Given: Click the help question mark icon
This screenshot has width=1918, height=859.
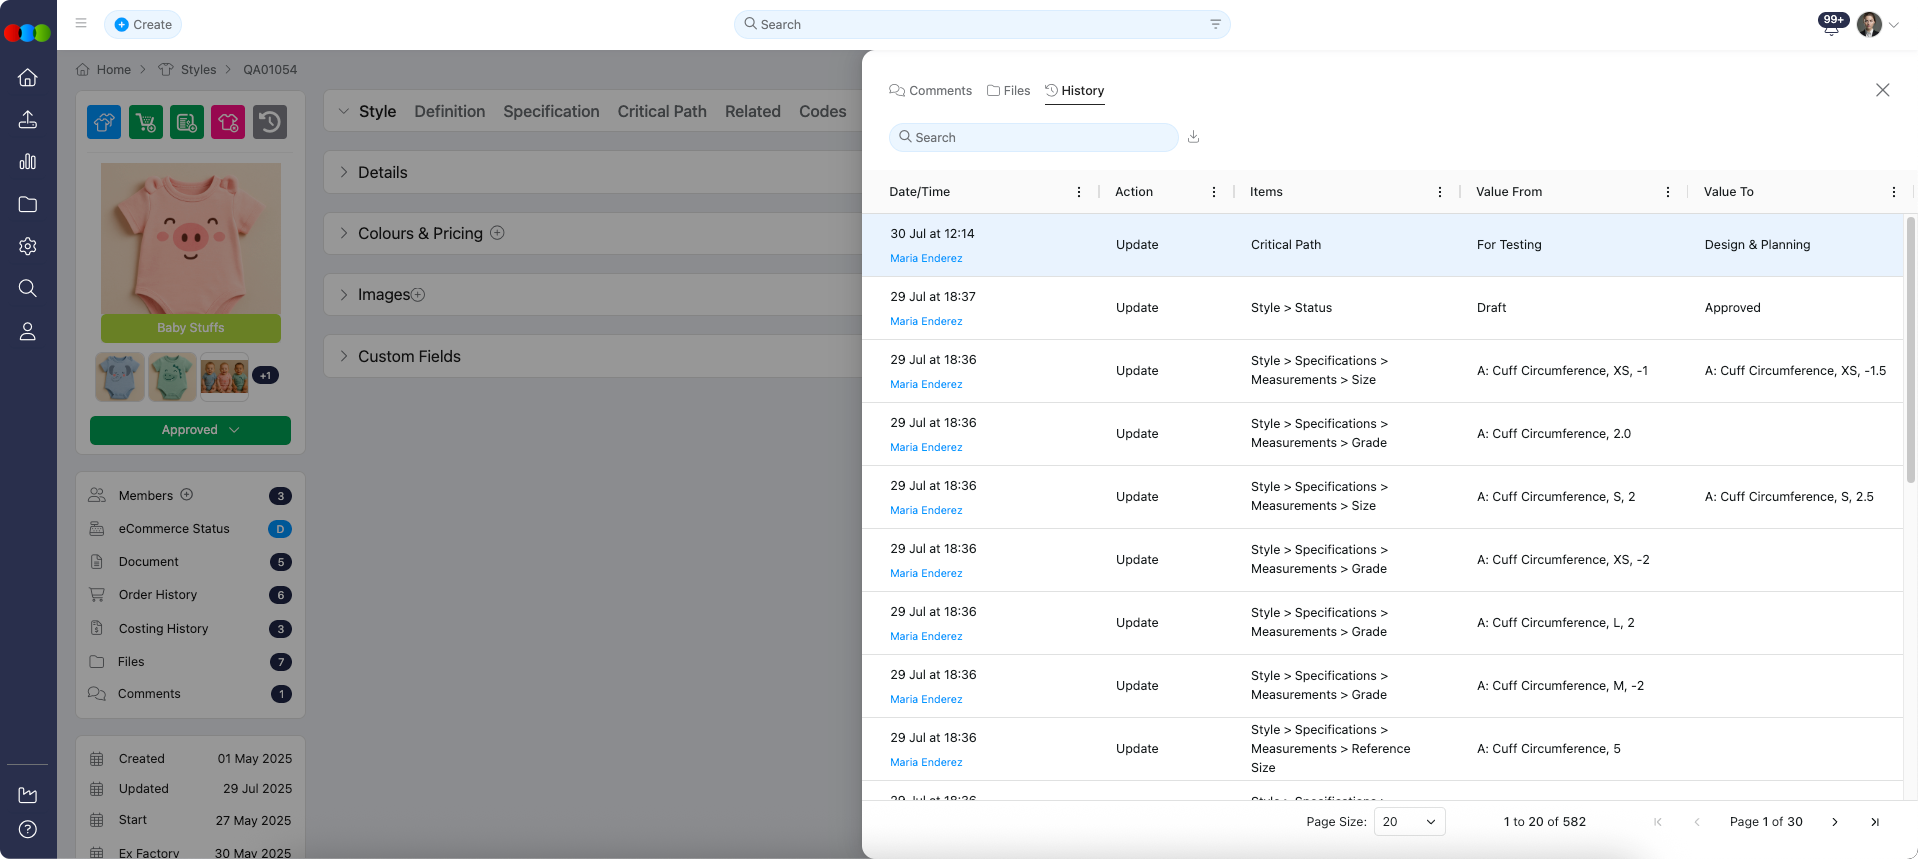Looking at the screenshot, I should point(28,829).
